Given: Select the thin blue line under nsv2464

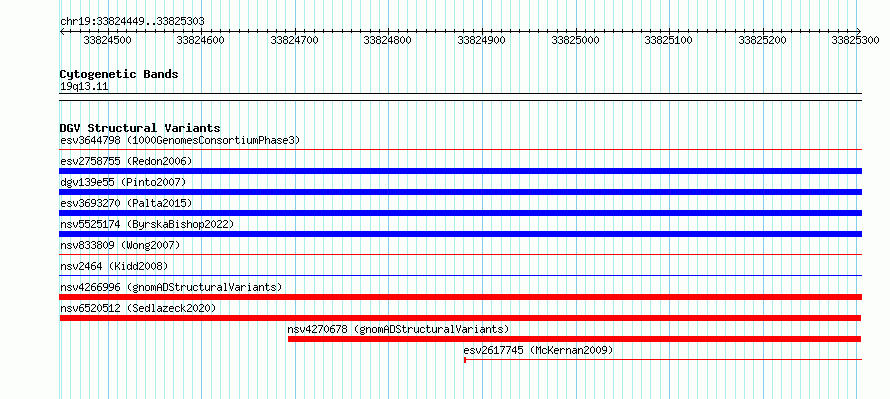Looking at the screenshot, I should [461, 276].
